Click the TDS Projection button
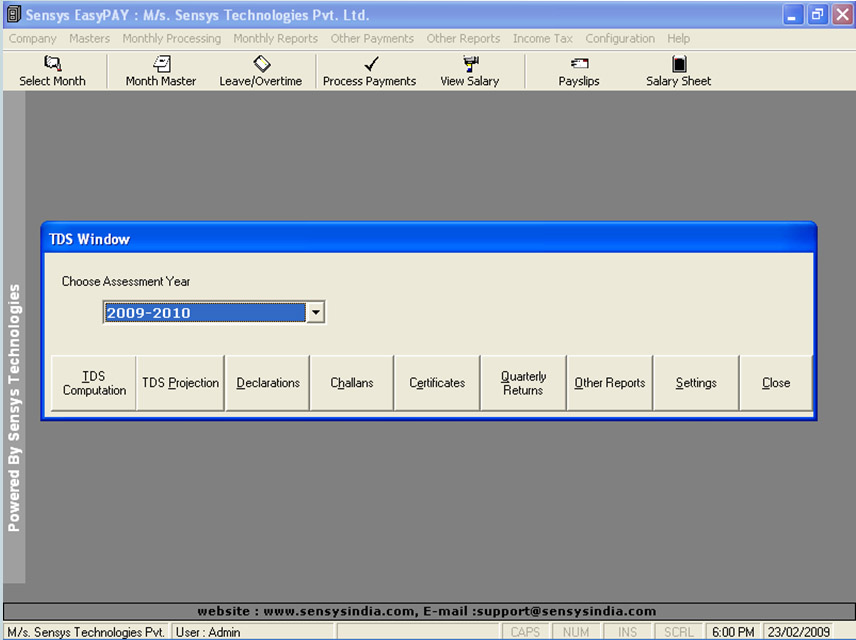The width and height of the screenshot is (856, 640). coord(181,383)
